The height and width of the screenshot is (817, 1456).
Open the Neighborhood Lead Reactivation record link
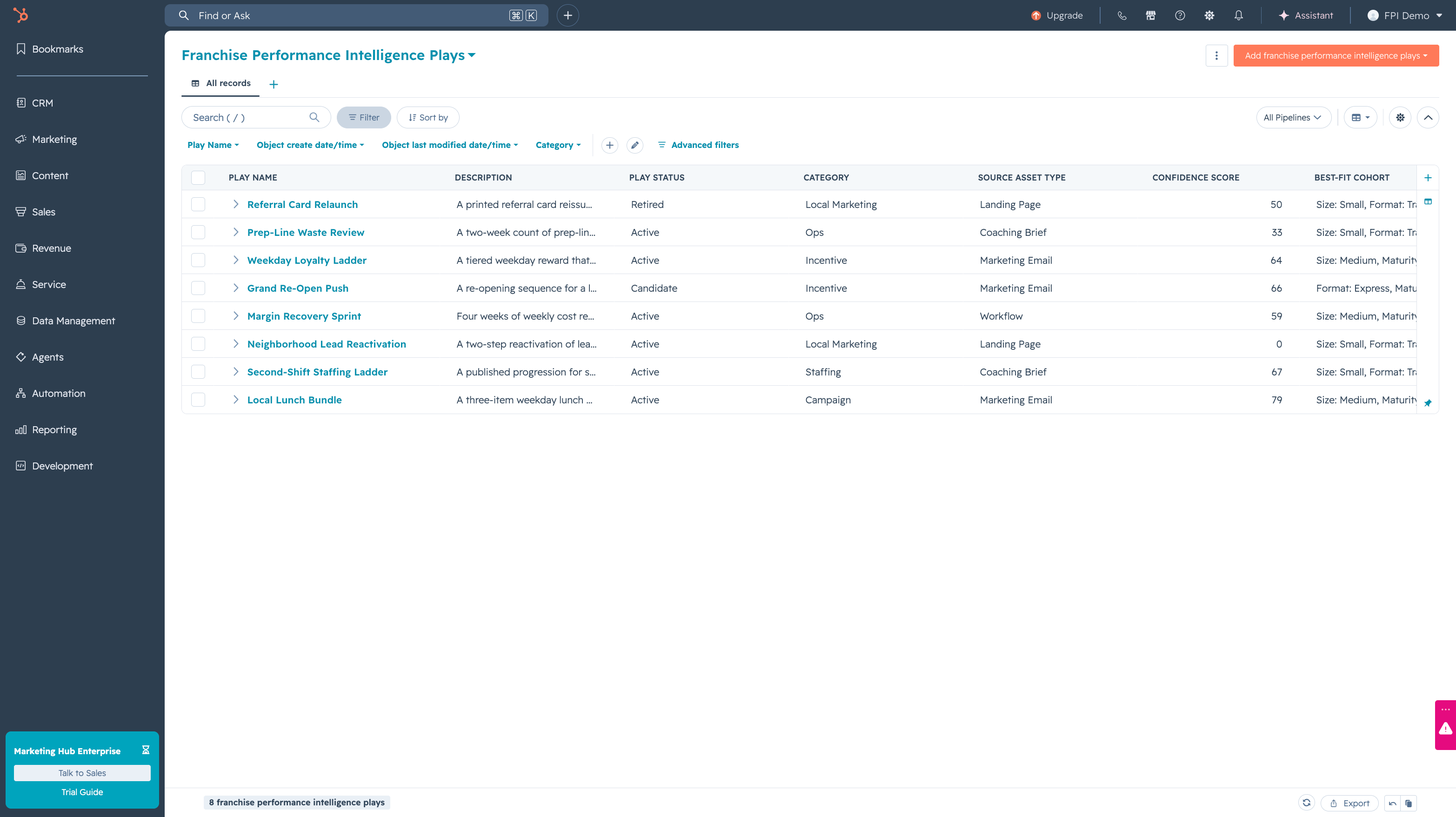327,344
